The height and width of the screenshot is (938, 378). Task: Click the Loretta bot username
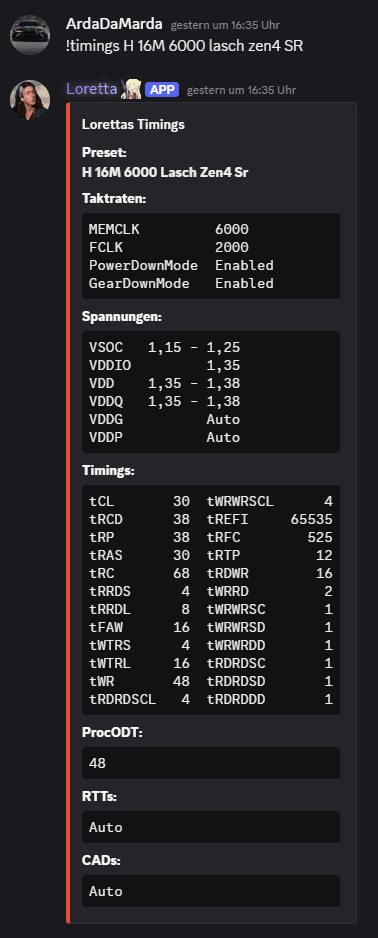click(x=92, y=89)
